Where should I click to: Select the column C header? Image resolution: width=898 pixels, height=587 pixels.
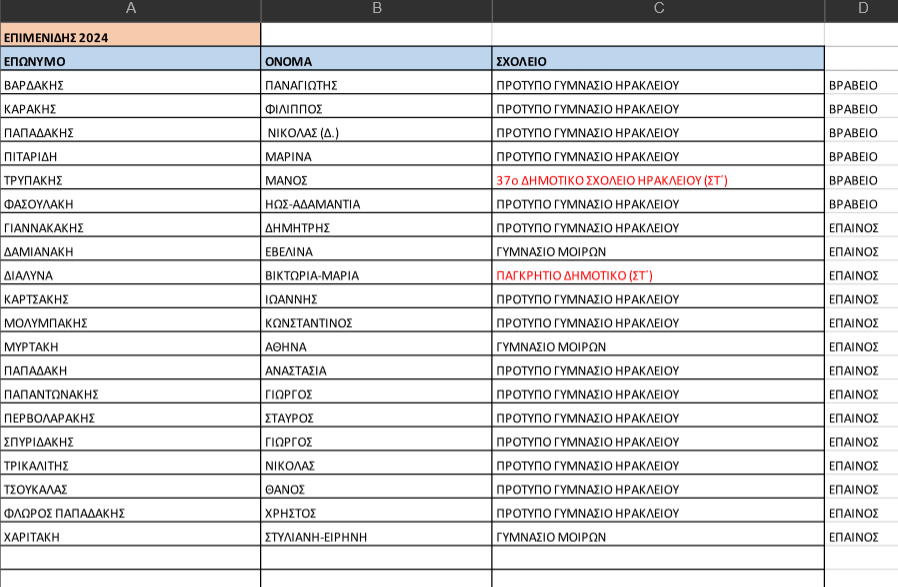658,10
